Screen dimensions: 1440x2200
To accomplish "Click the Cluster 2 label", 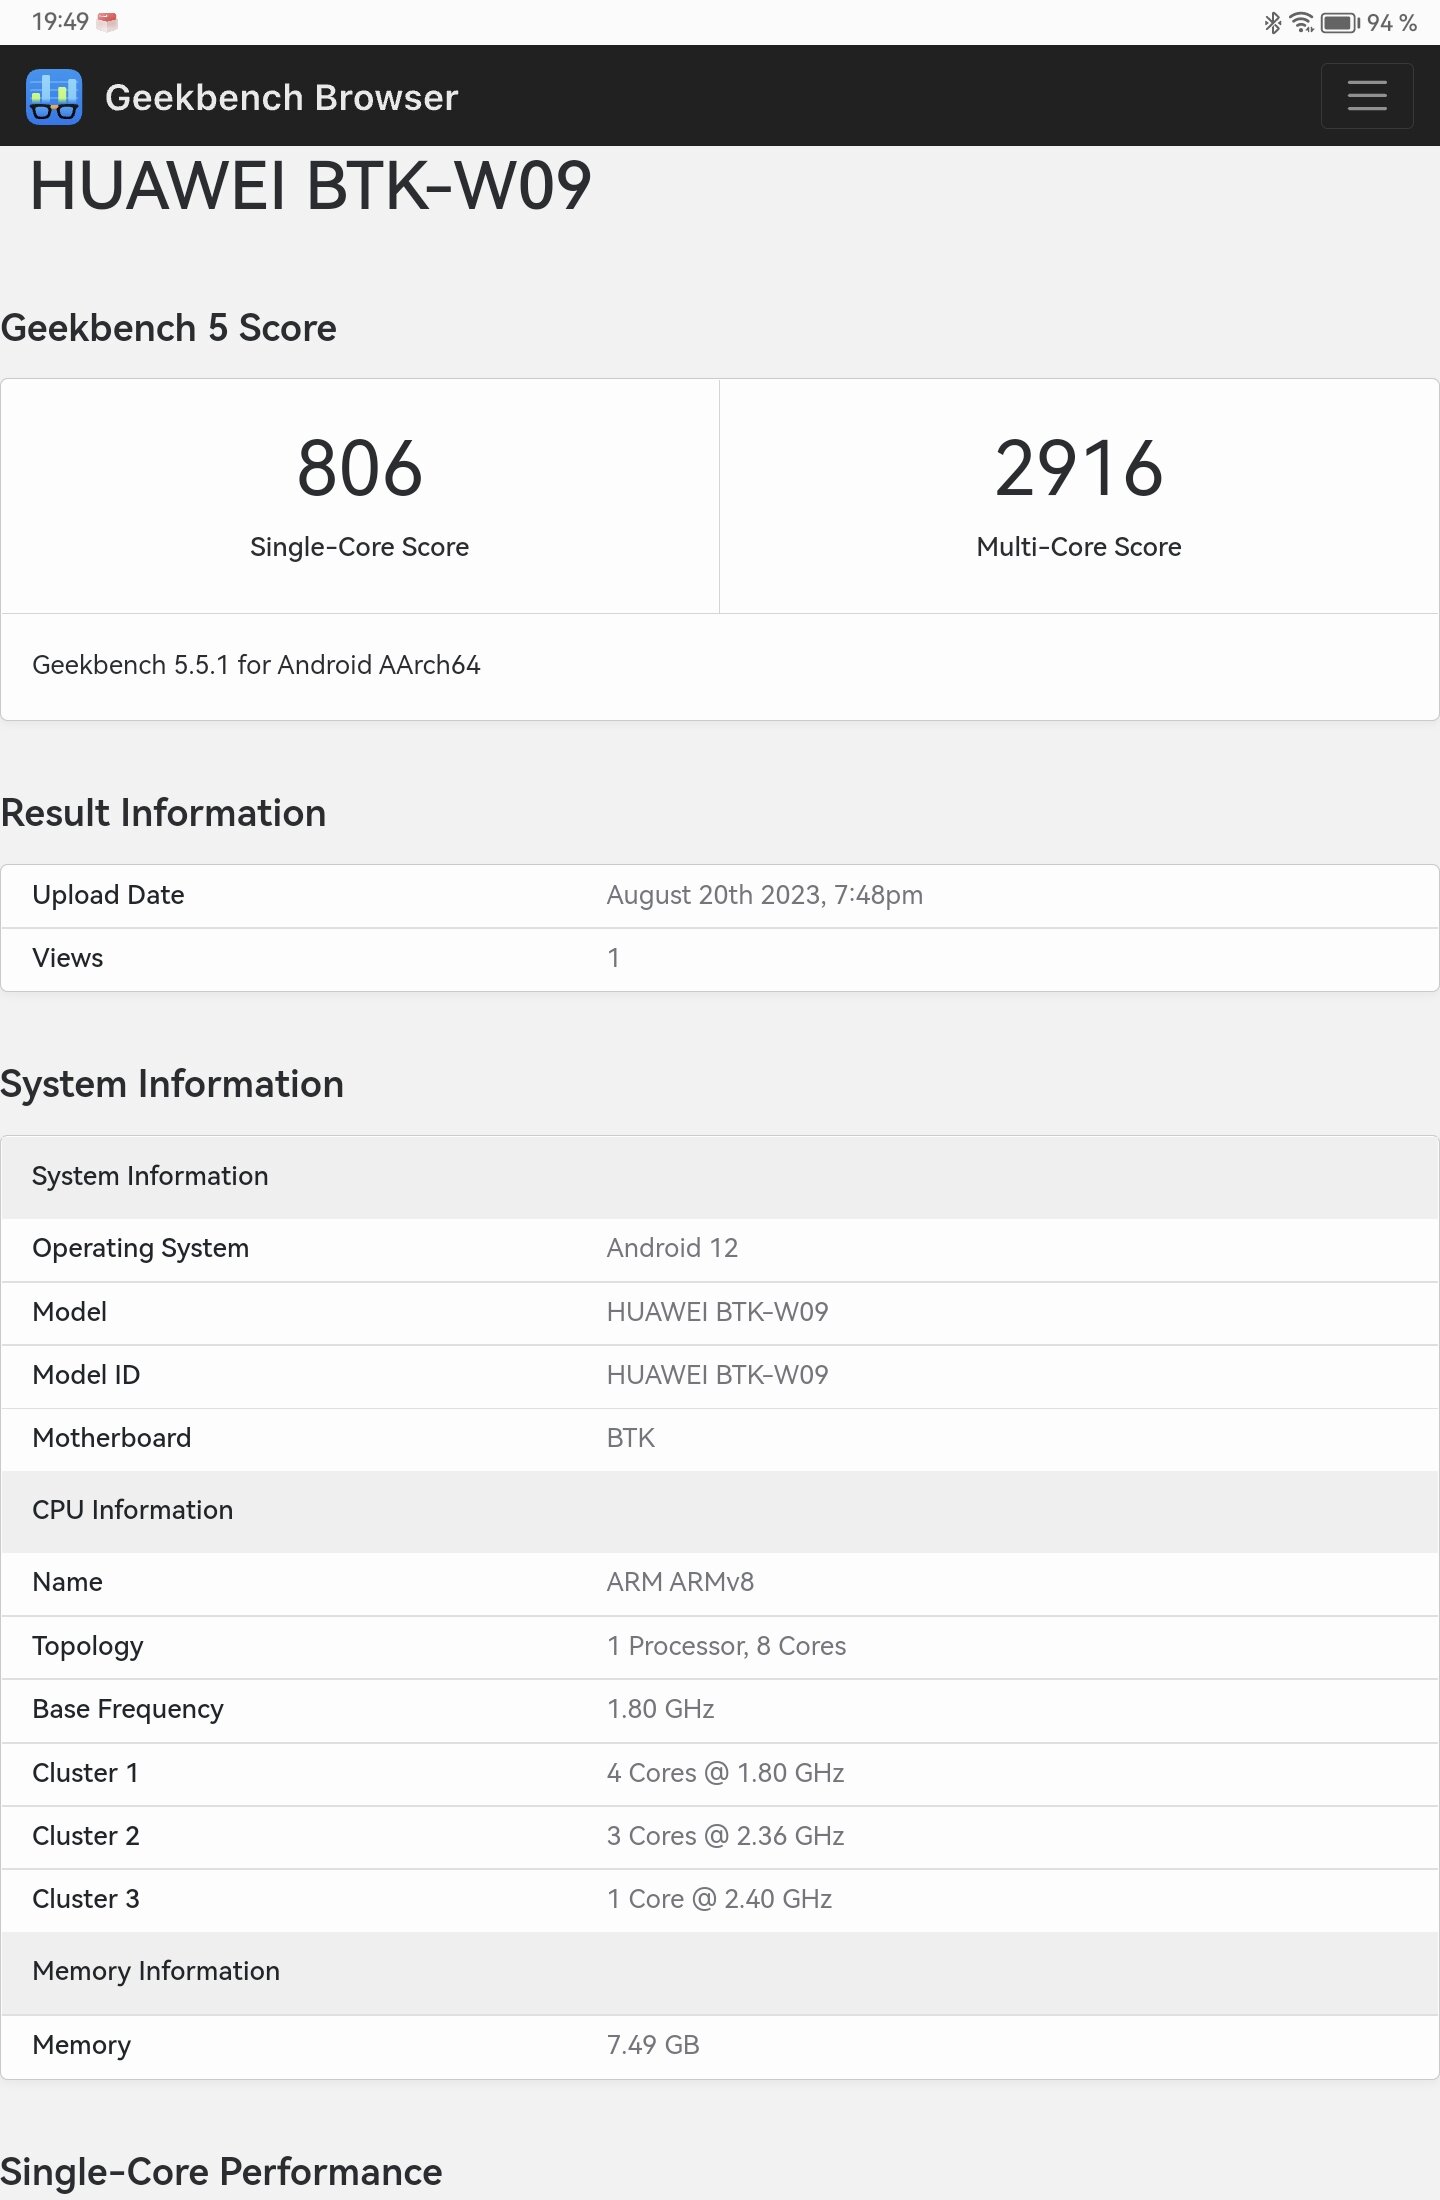I will click(85, 1836).
